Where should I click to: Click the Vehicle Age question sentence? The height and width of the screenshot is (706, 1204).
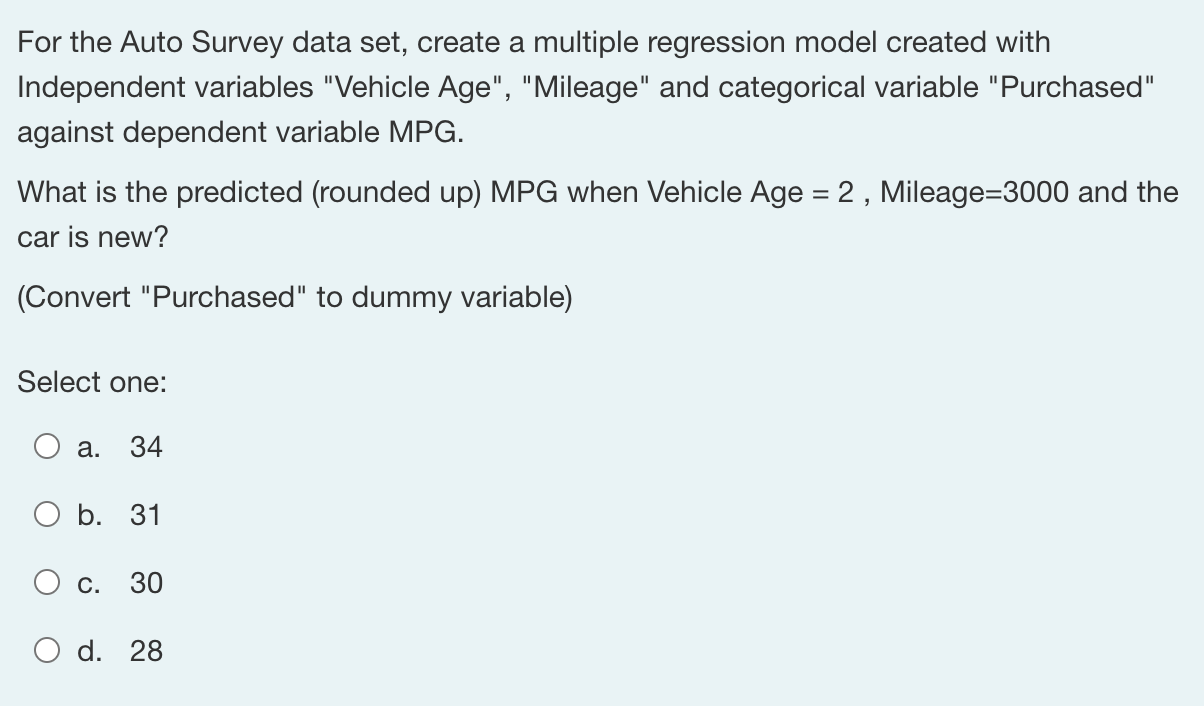point(597,213)
